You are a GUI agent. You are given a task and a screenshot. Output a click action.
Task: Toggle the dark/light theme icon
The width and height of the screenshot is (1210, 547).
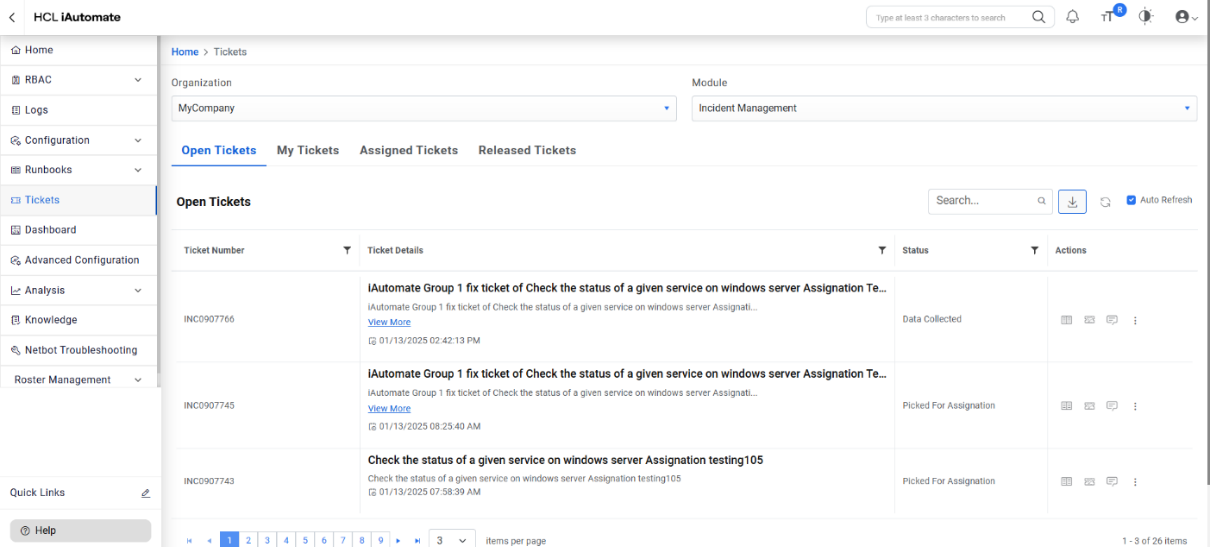1146,17
